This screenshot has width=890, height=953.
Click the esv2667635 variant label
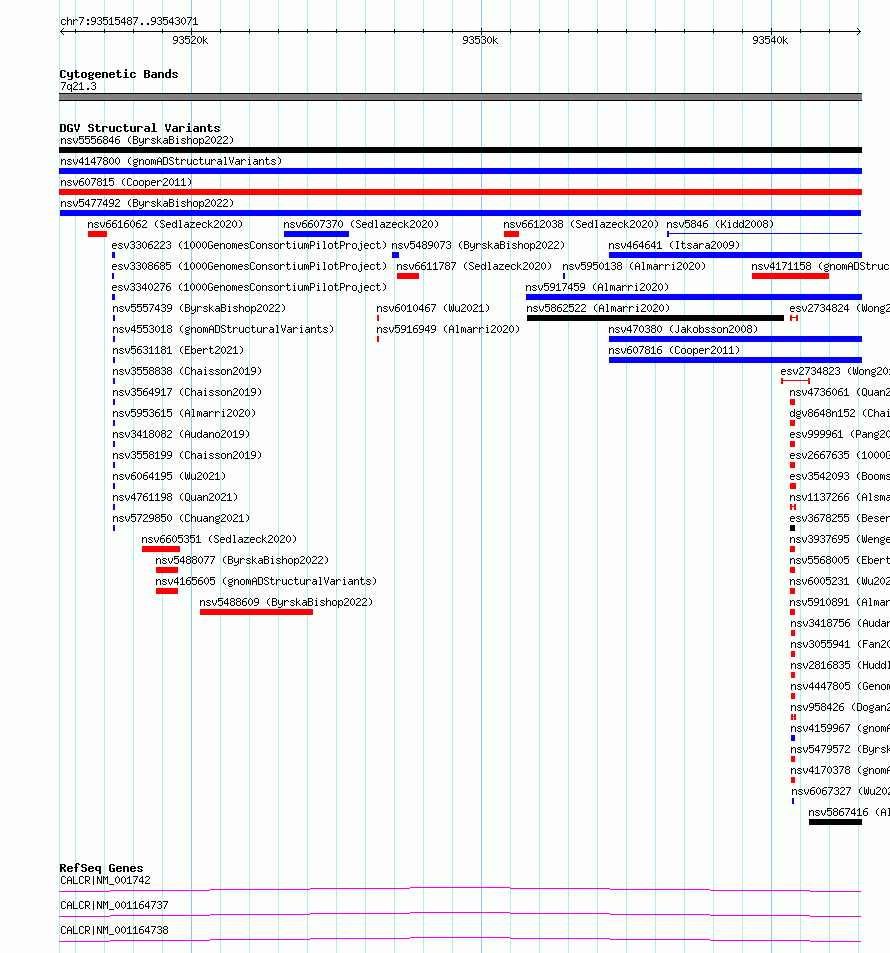840,455
